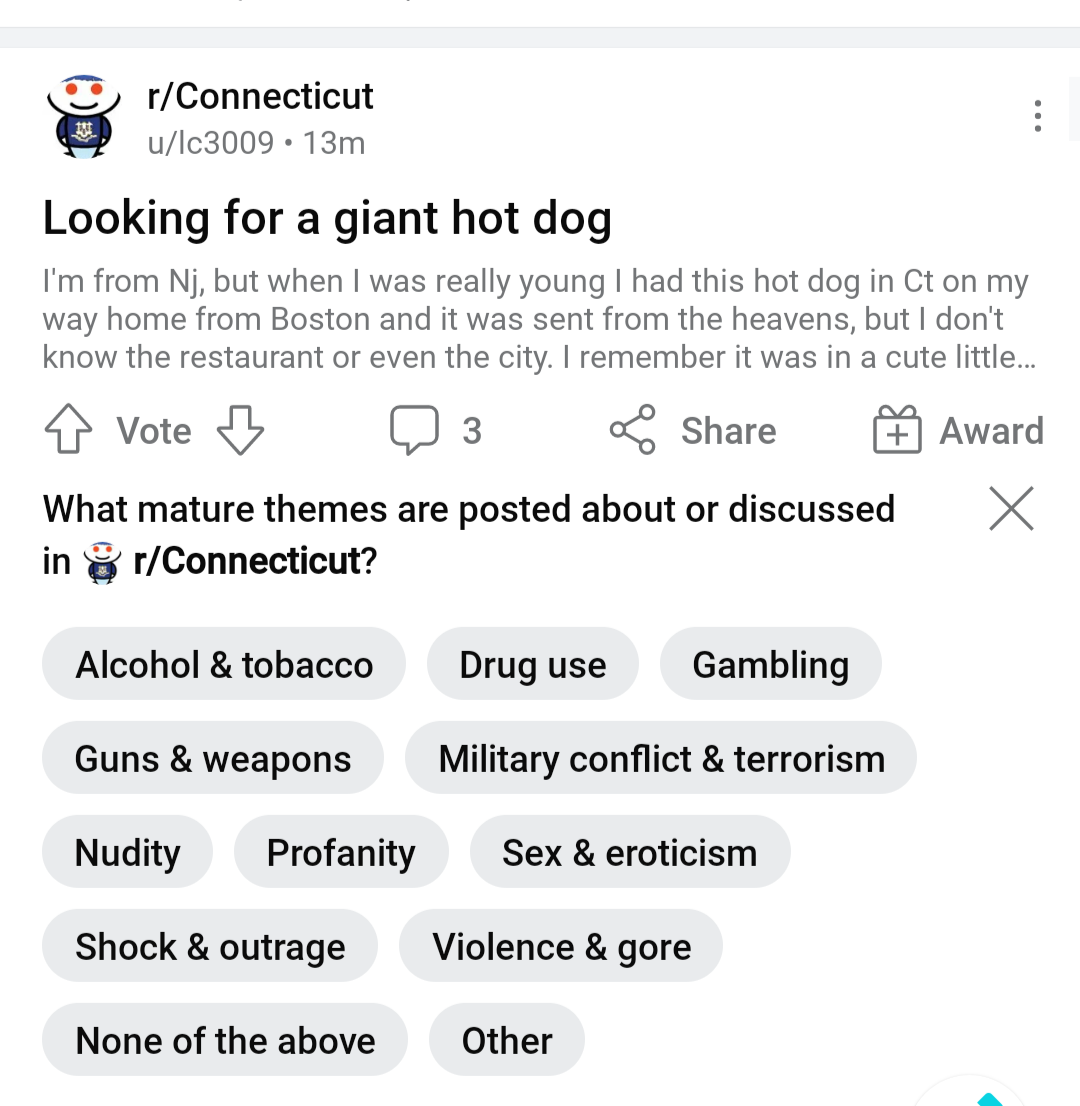Viewport: 1080px width, 1106px height.
Task: Open the r/Connecticut subreddit link
Action: [x=260, y=97]
